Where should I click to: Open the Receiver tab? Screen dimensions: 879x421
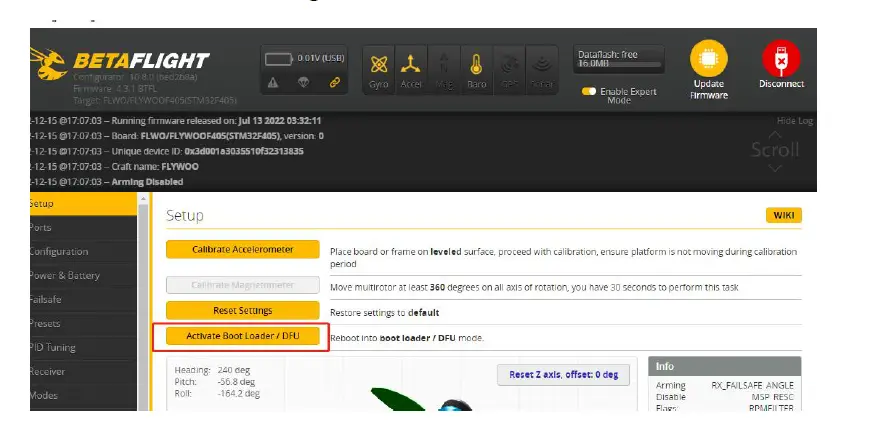click(84, 372)
